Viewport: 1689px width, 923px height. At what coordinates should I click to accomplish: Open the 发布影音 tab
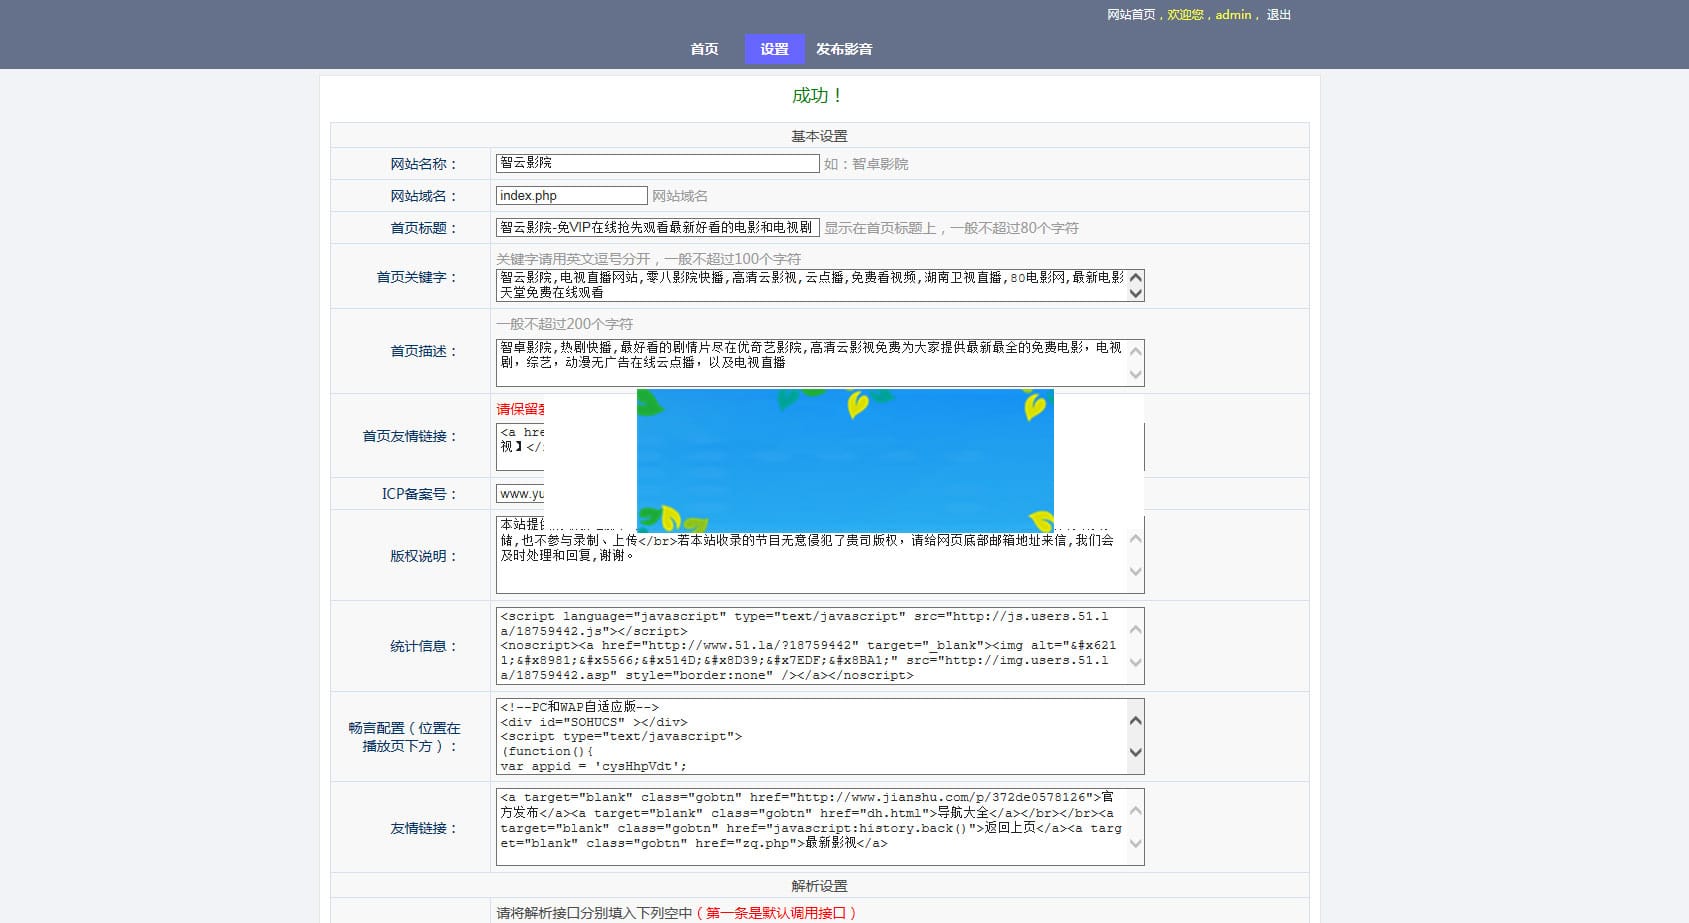[843, 48]
